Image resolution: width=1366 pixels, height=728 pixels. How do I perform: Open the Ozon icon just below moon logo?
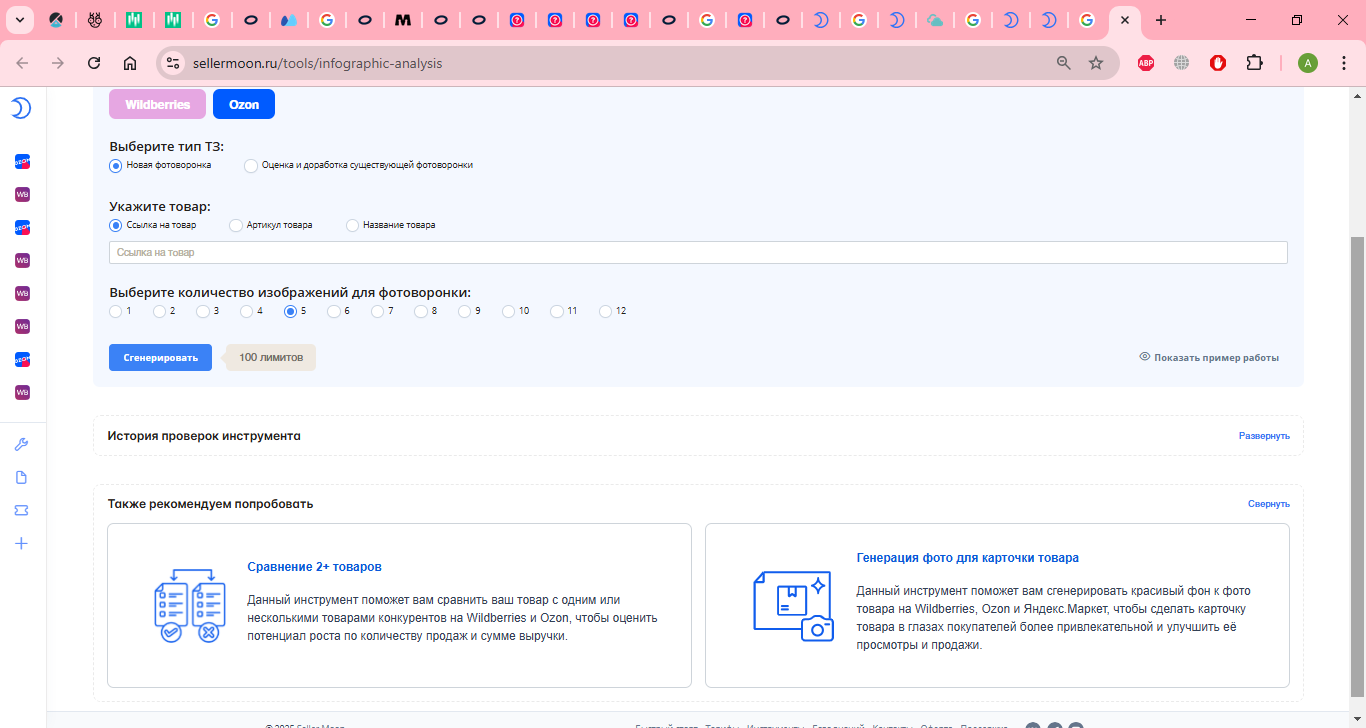pos(22,161)
